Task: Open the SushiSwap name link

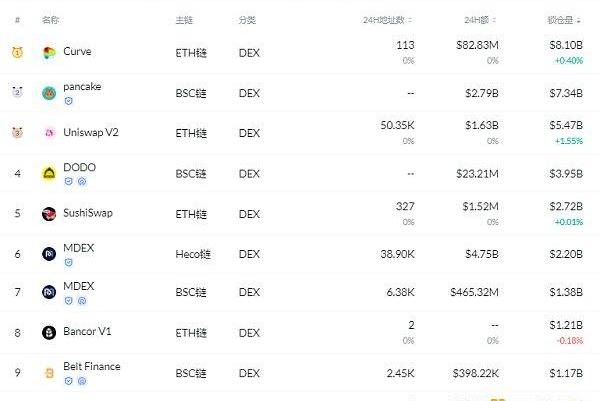Action: point(88,213)
